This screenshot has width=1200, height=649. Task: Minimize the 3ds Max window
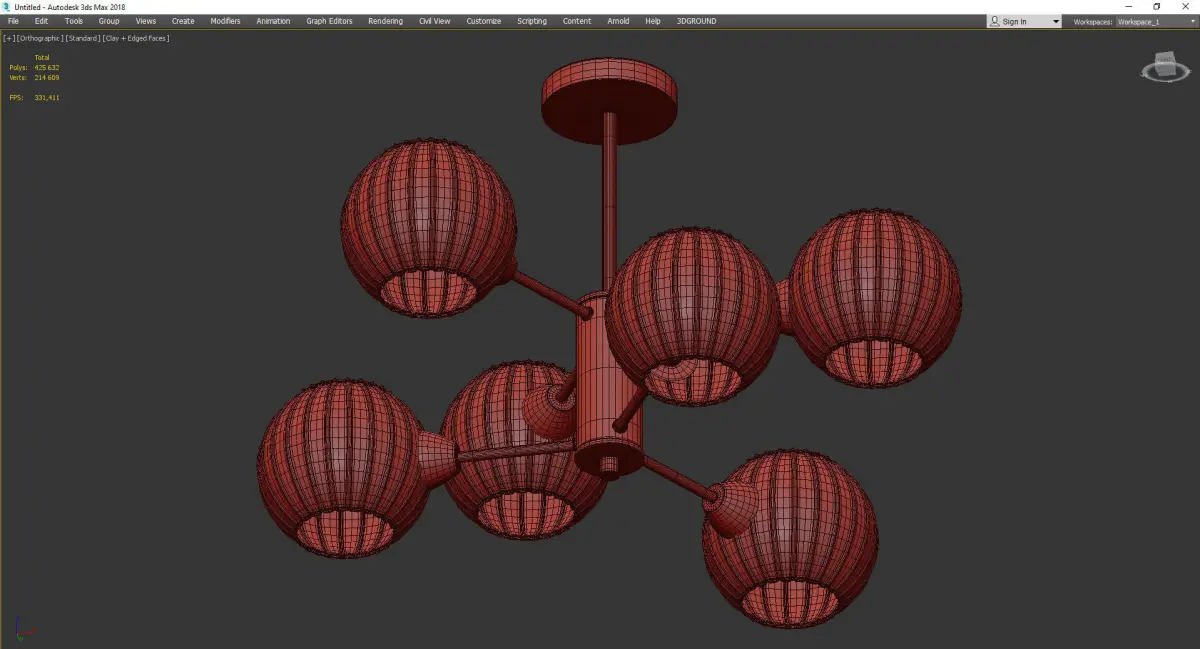pyautogui.click(x=1128, y=6)
